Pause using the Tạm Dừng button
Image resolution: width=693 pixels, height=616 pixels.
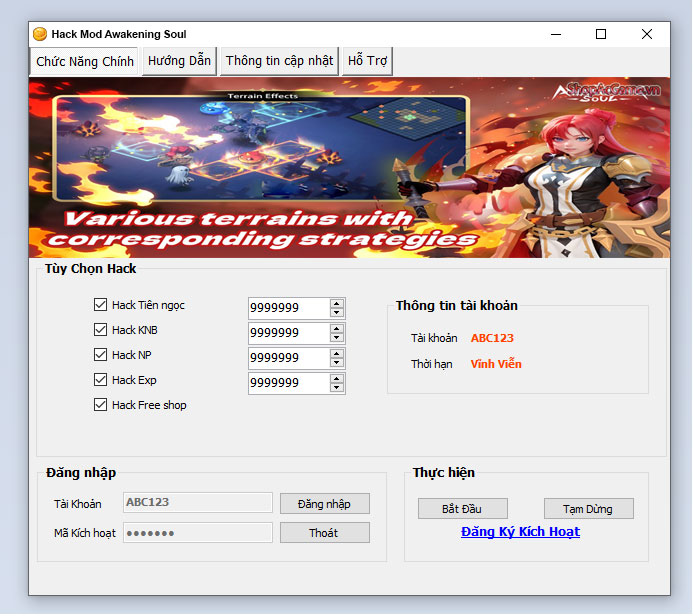point(589,509)
